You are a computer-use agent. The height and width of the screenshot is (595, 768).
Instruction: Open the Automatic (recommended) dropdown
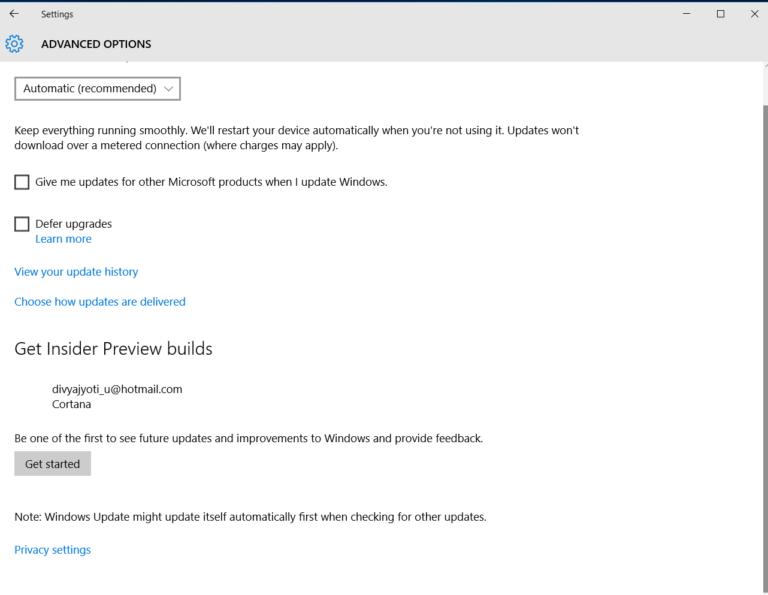pos(97,89)
